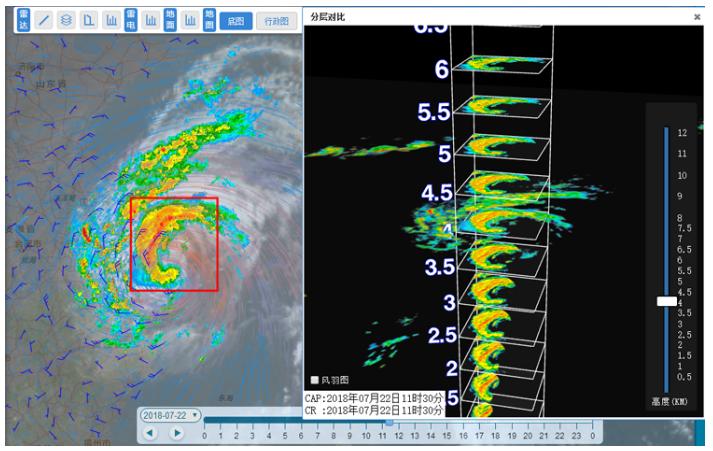
Task: Switch to the 行政图 administrative map
Action: 276,21
